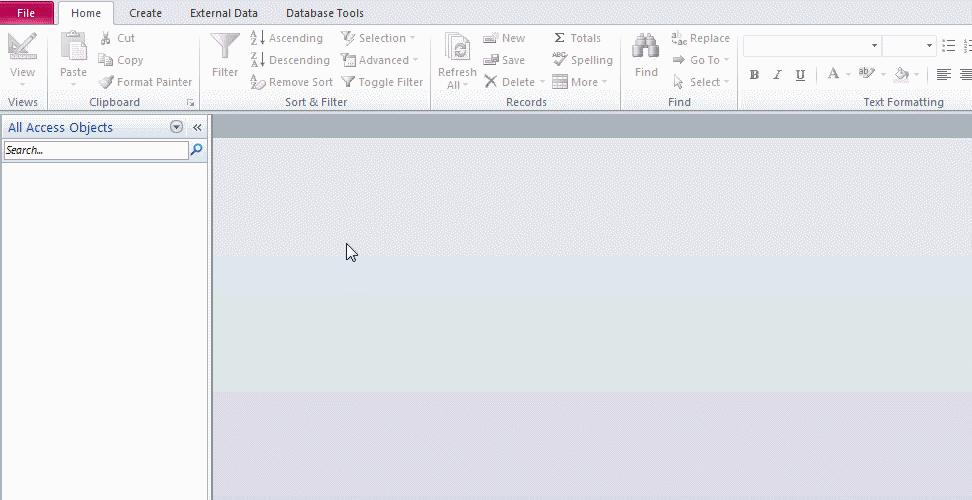This screenshot has height=500, width=972.
Task: Click the navigation pane Search box
Action: (x=96, y=150)
